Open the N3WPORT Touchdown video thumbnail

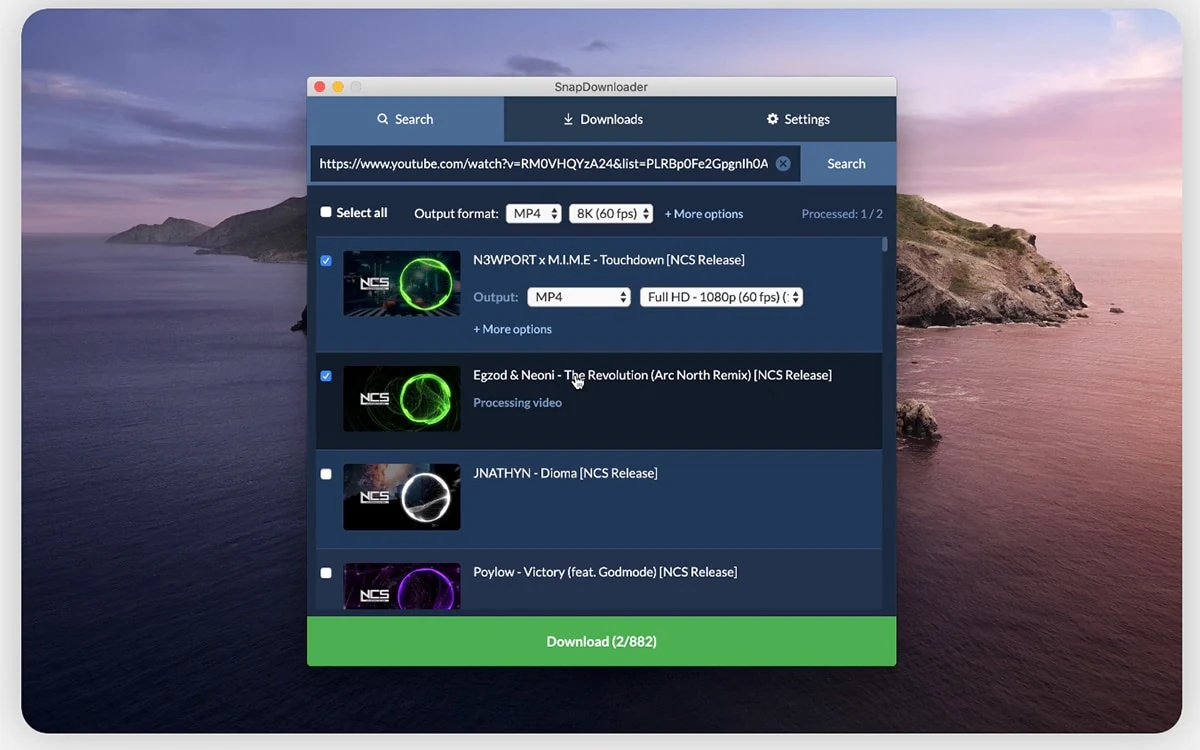tap(402, 283)
